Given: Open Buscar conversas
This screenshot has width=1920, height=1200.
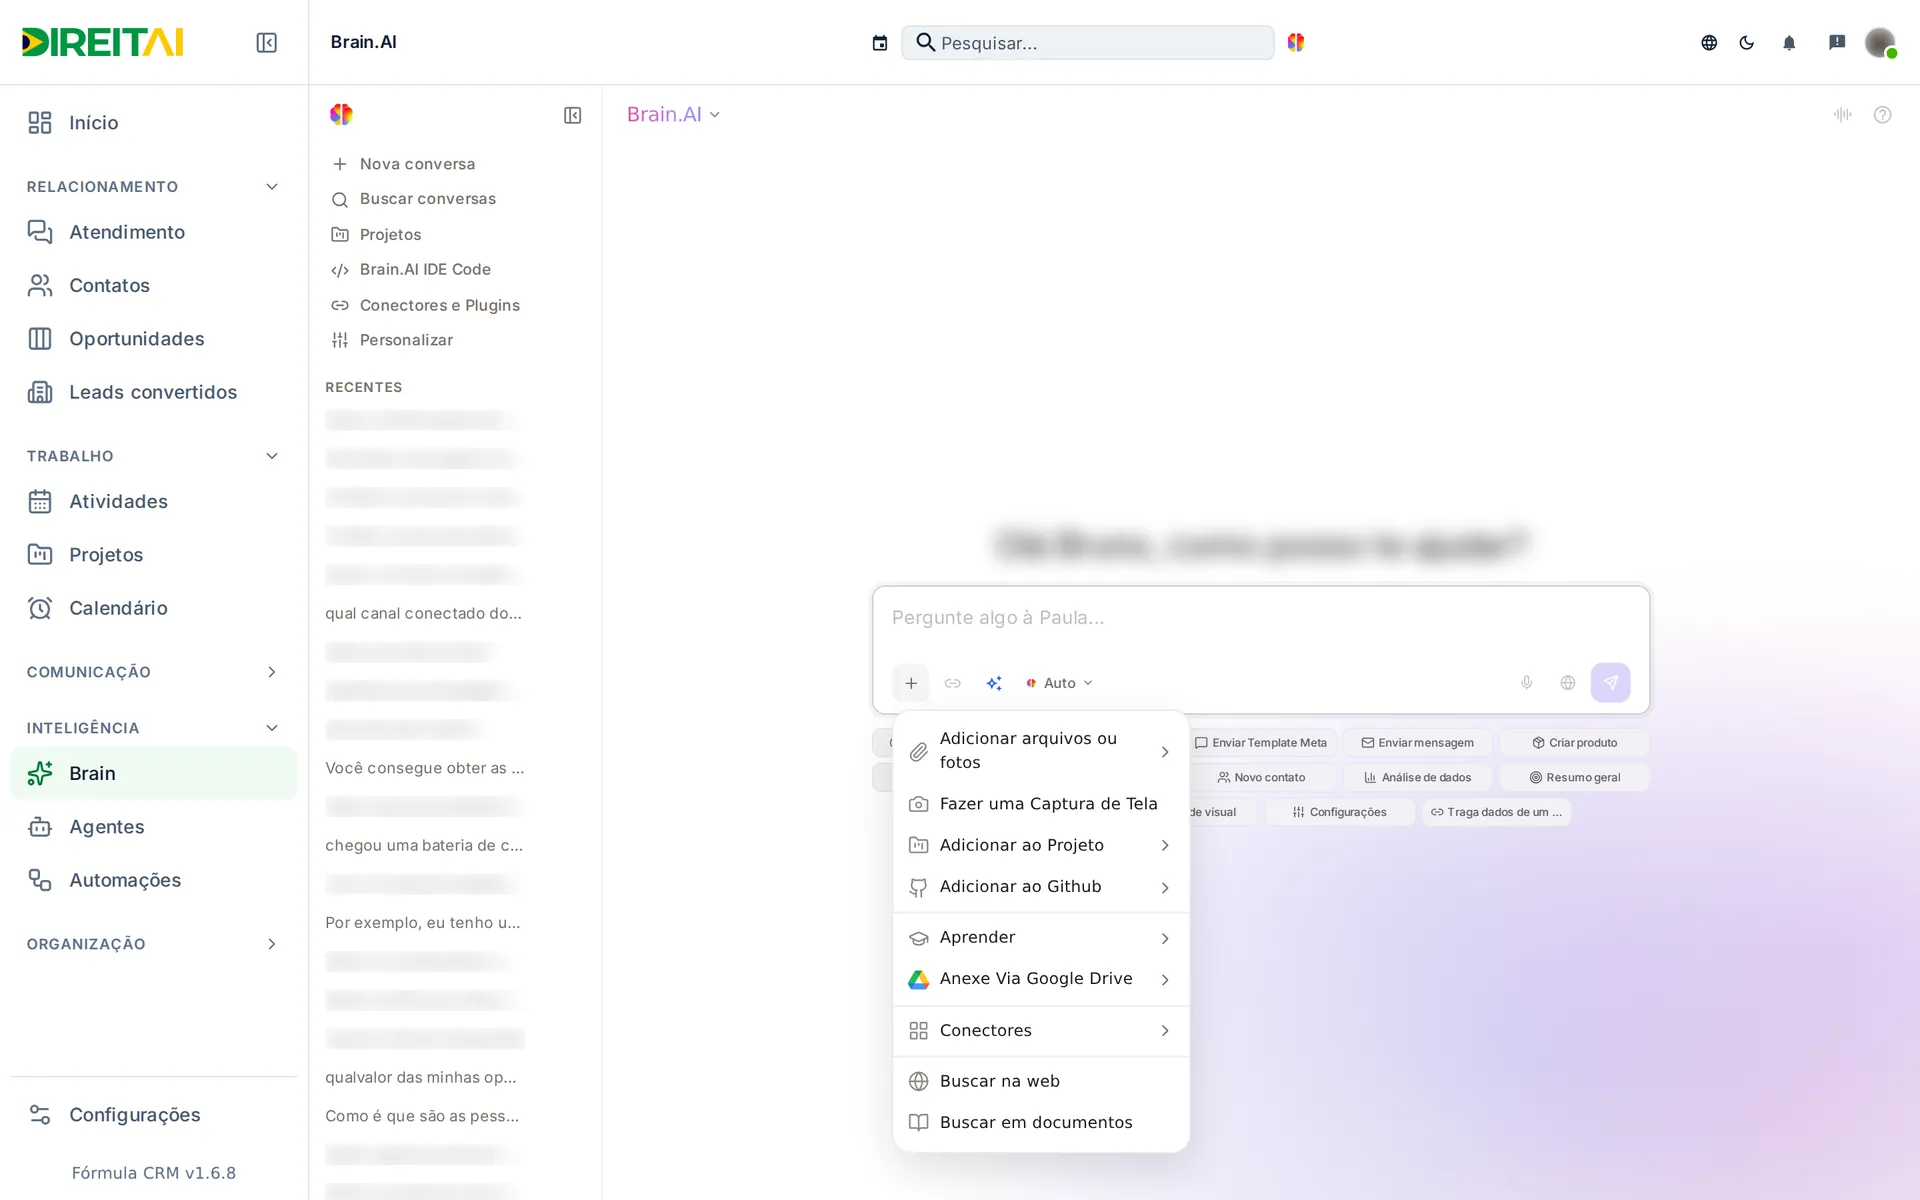Looking at the screenshot, I should click(x=427, y=199).
